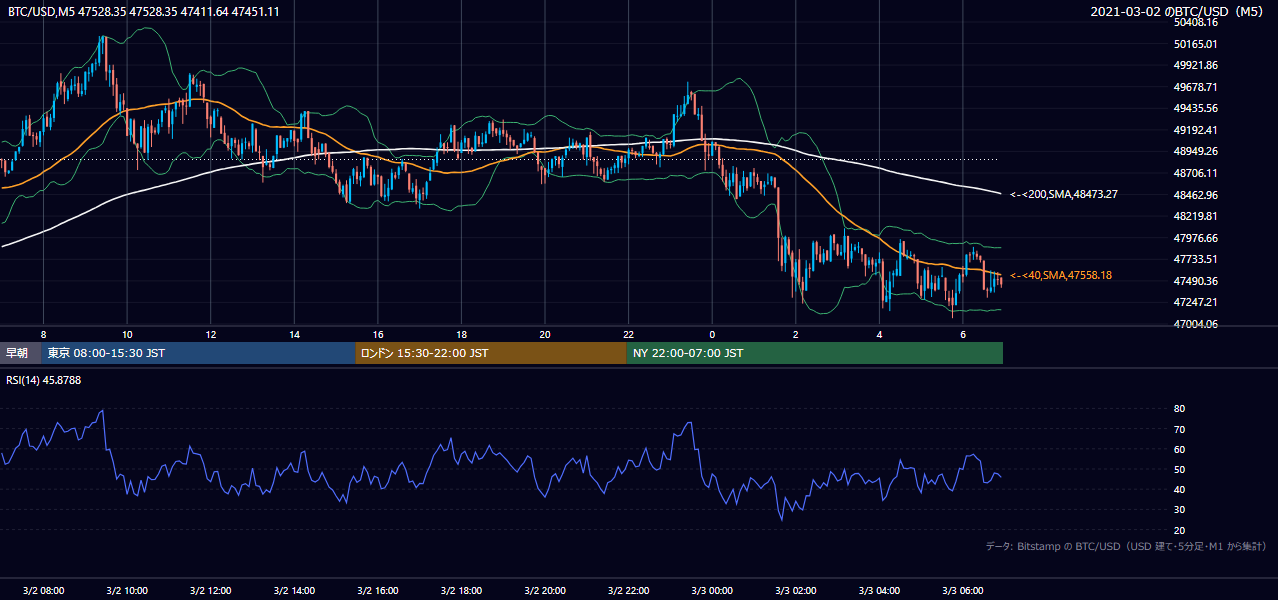Viewport: 1278px width, 600px height.
Task: Click the '3/3 06:00' time label
Action: click(962, 590)
